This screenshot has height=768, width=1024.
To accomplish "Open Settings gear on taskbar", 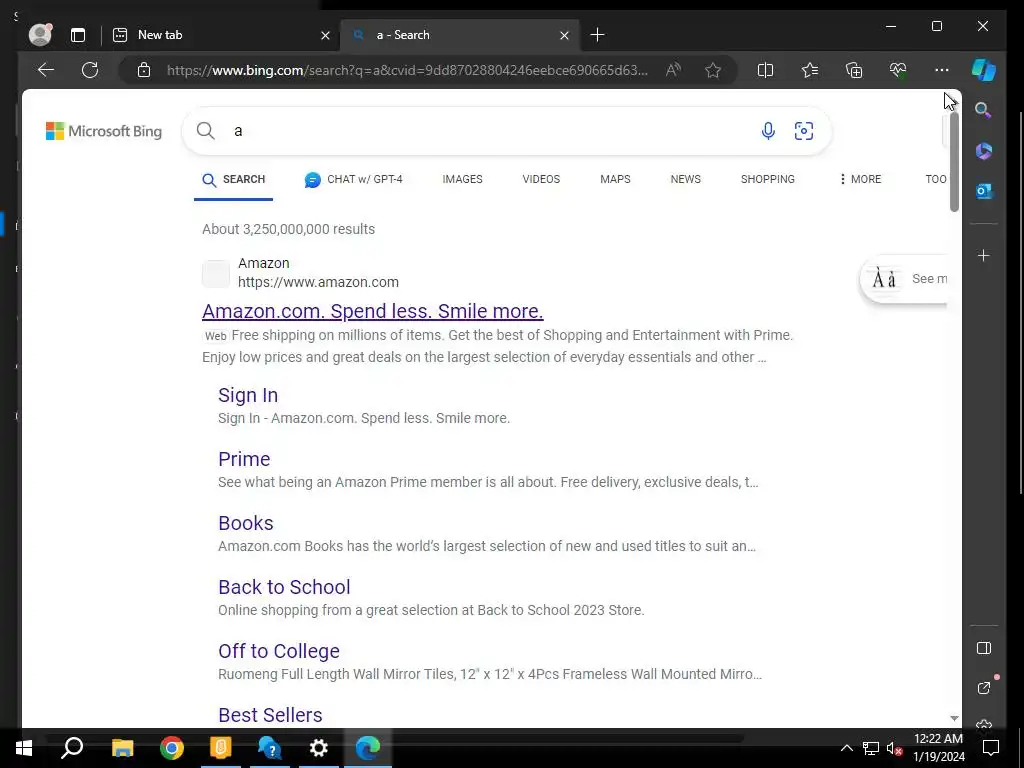I will 319,748.
